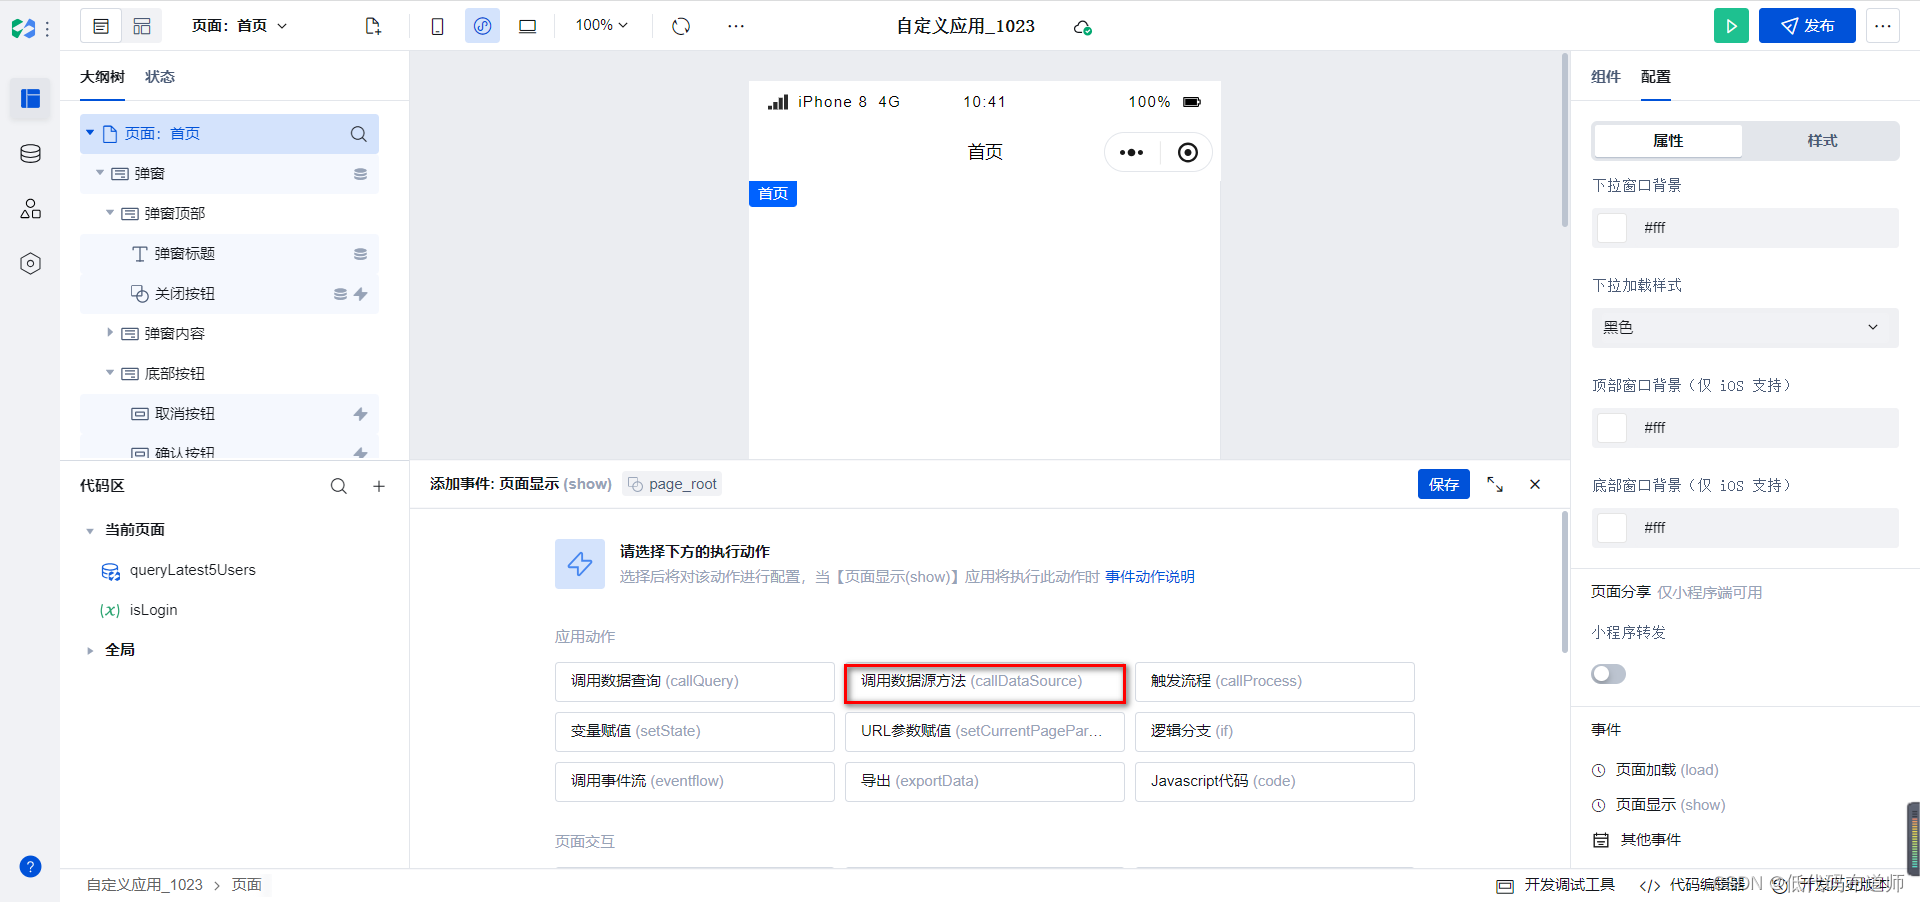Select the queryLatest5Users query item
Image resolution: width=1920 pixels, height=902 pixels.
(192, 570)
